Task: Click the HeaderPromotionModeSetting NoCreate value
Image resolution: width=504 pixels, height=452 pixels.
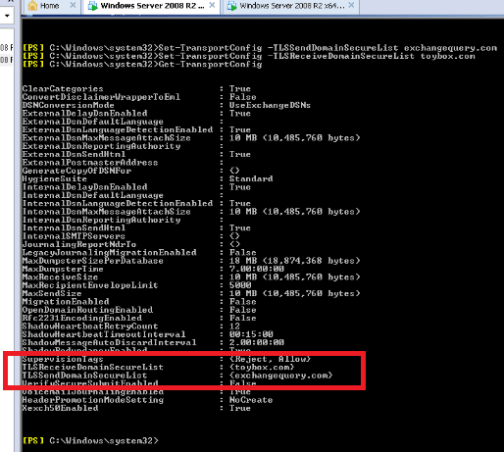Action: click(251, 400)
